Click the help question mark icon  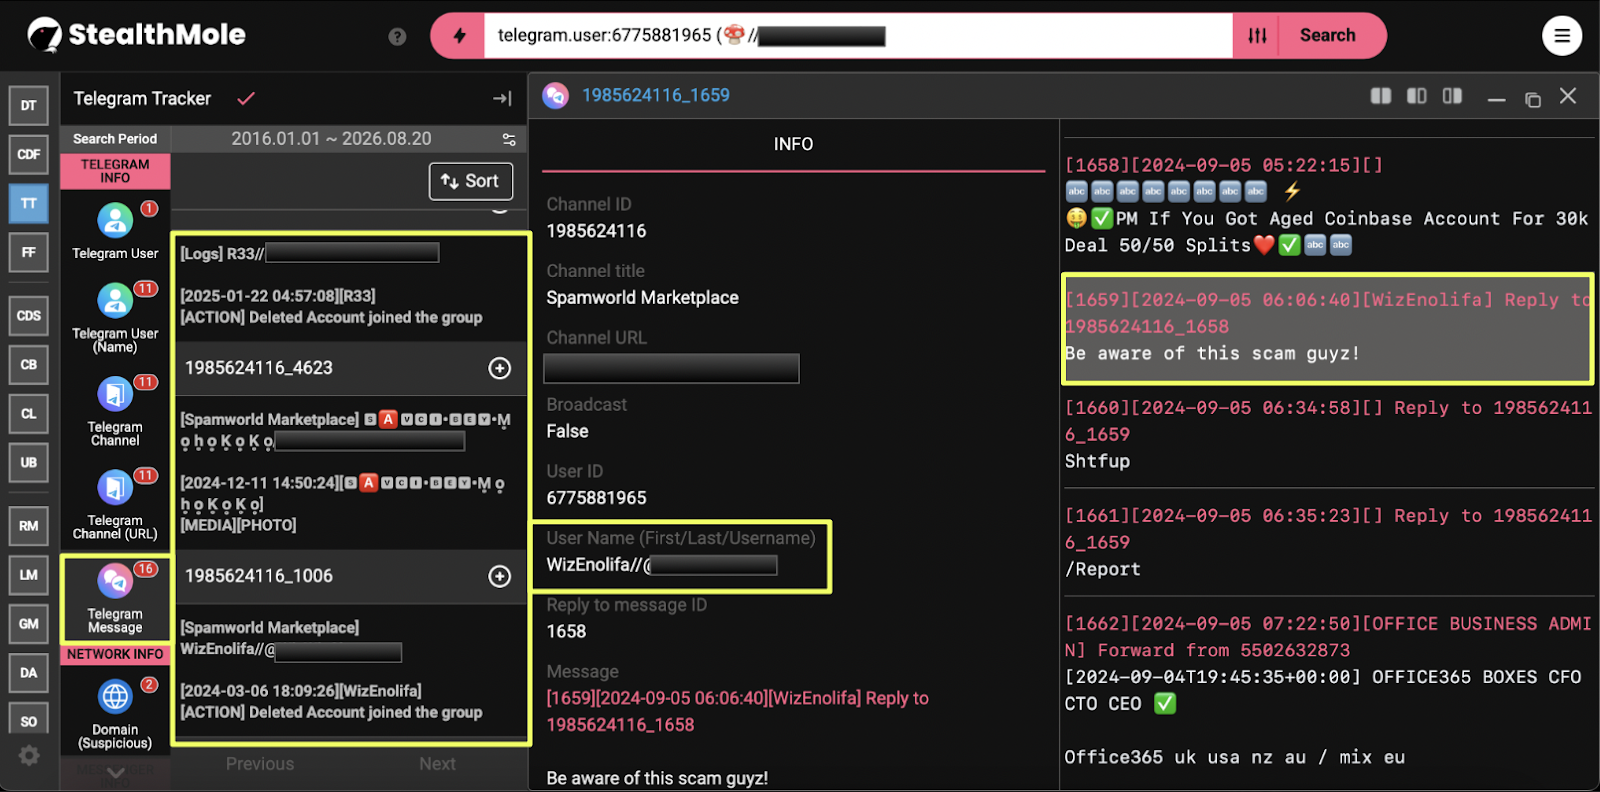(397, 37)
